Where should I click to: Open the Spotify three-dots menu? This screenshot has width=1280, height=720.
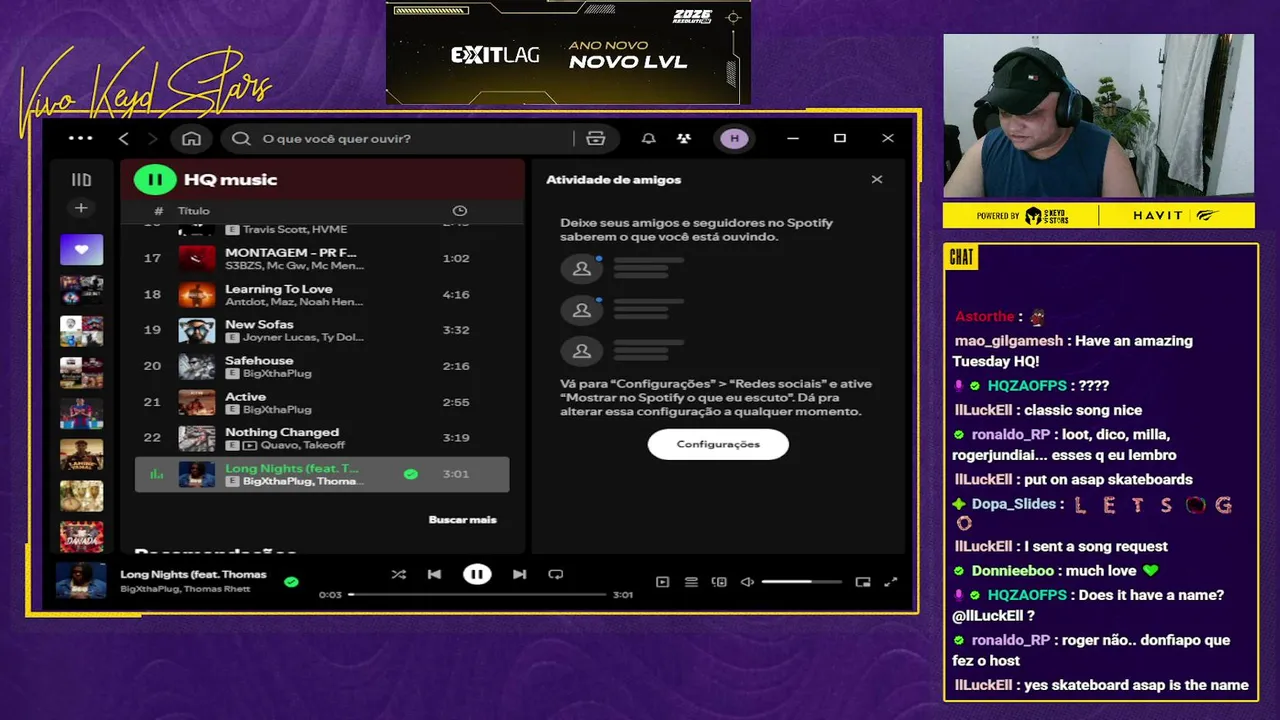coord(80,138)
